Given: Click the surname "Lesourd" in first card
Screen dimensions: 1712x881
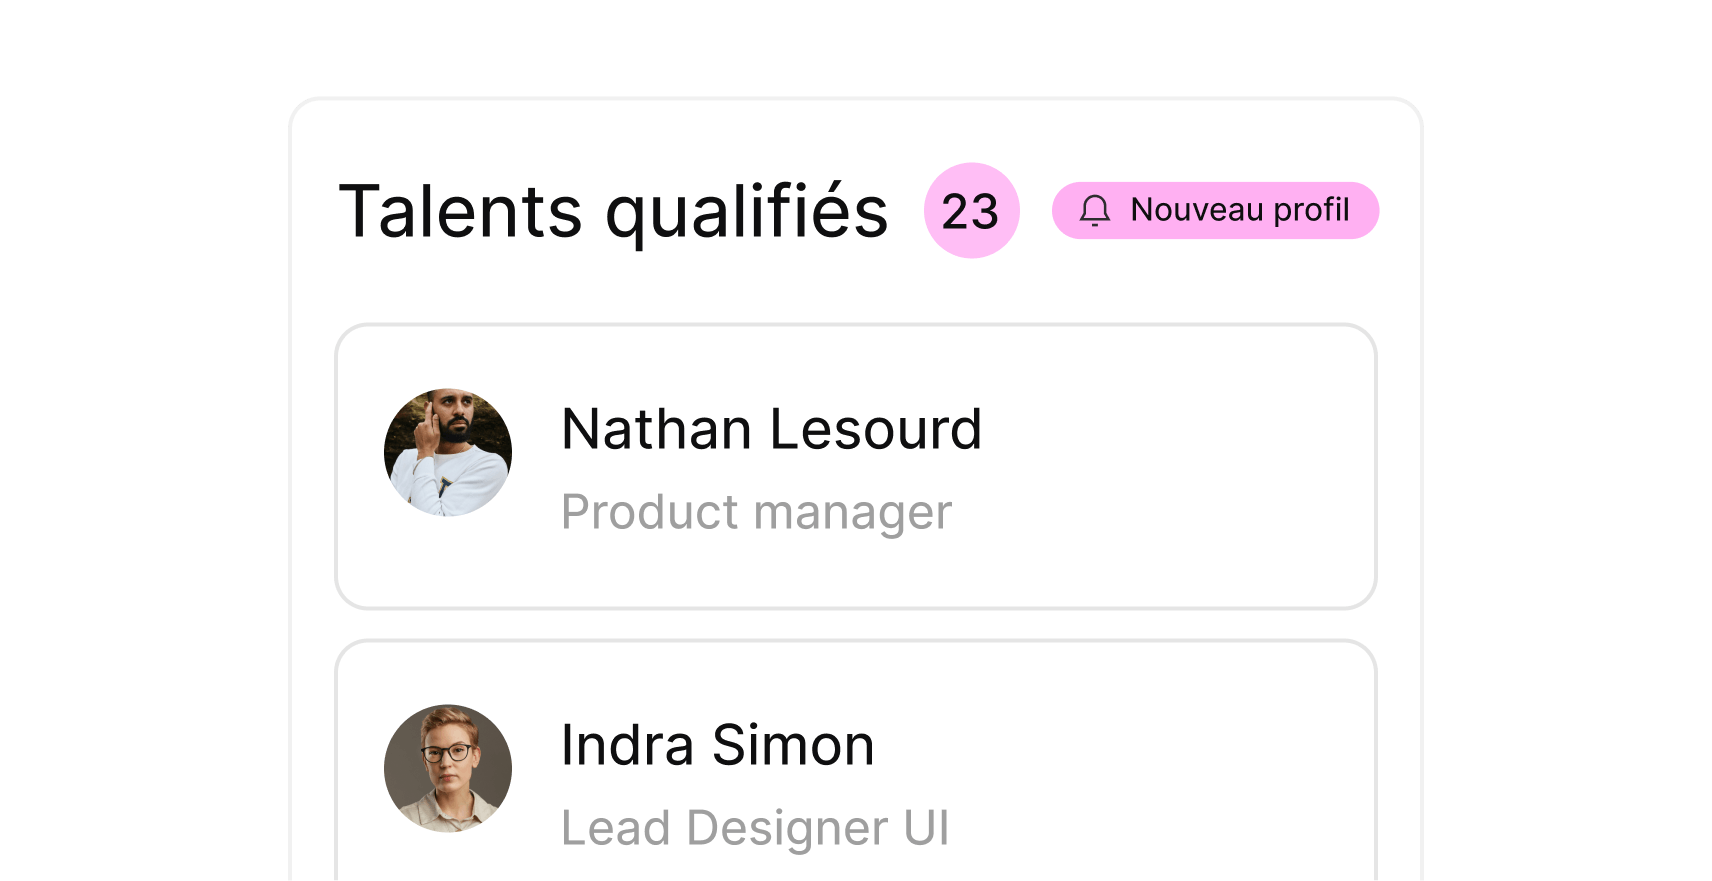Looking at the screenshot, I should (875, 430).
